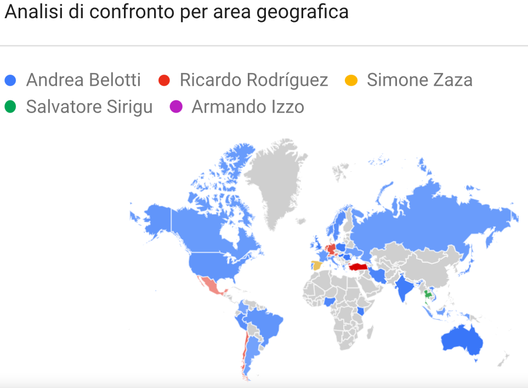Screen dimensions: 528x388
Task: Click the Analisi di confronto per area geografica heading
Action: 177,12
